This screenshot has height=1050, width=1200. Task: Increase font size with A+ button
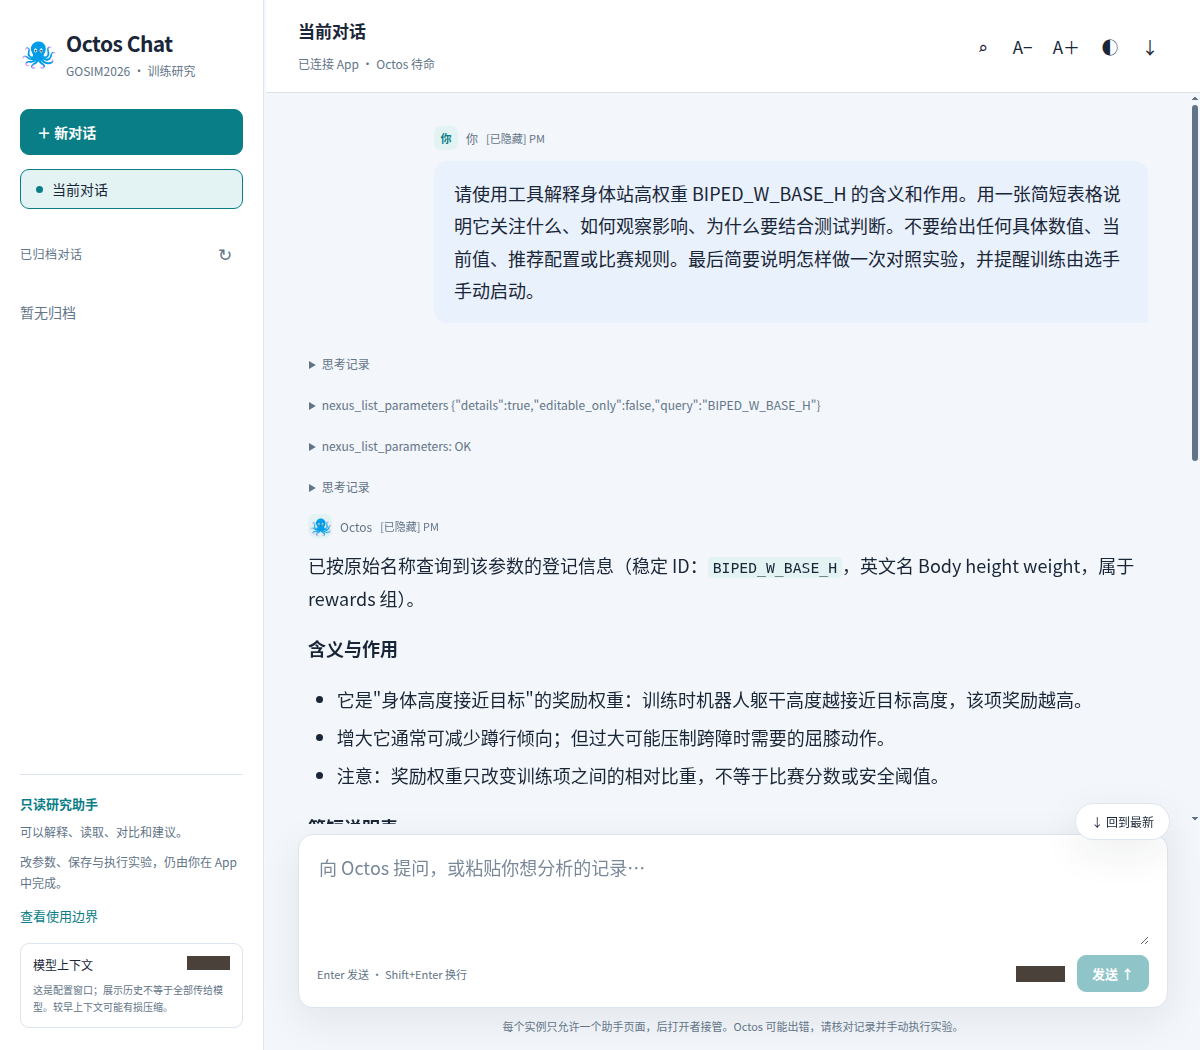point(1065,48)
